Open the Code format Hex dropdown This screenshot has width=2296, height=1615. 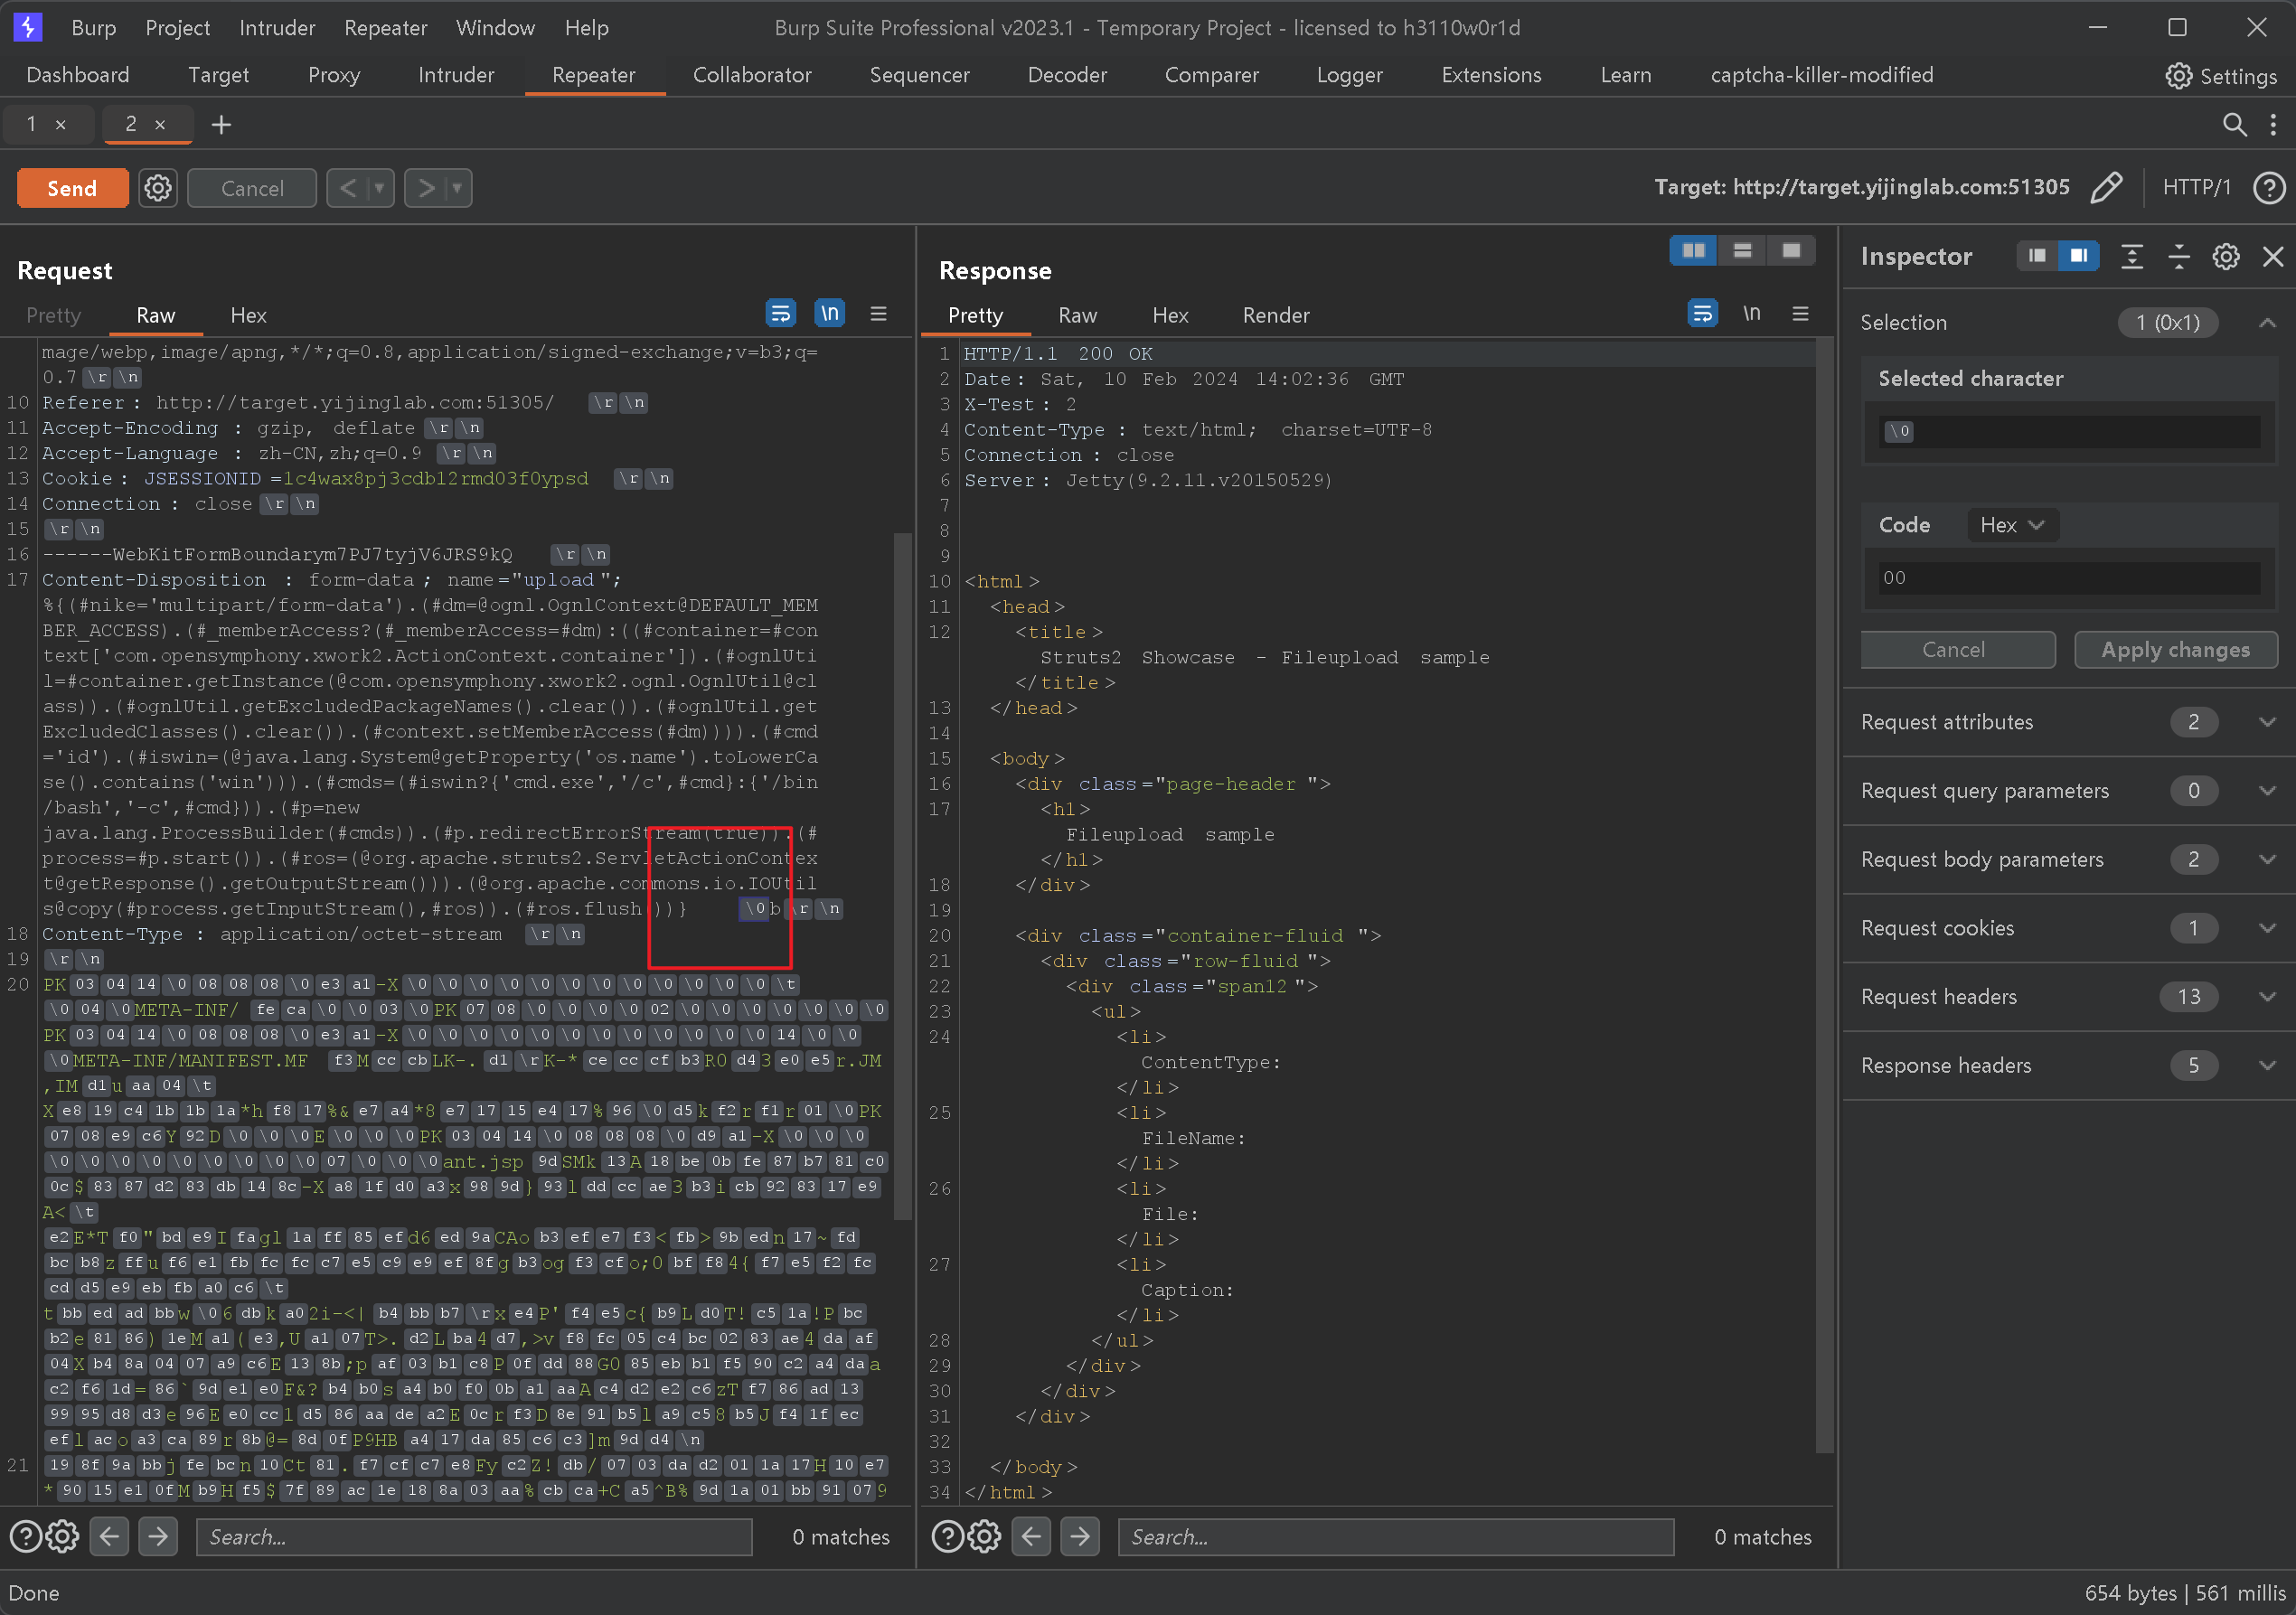[x=2012, y=525]
